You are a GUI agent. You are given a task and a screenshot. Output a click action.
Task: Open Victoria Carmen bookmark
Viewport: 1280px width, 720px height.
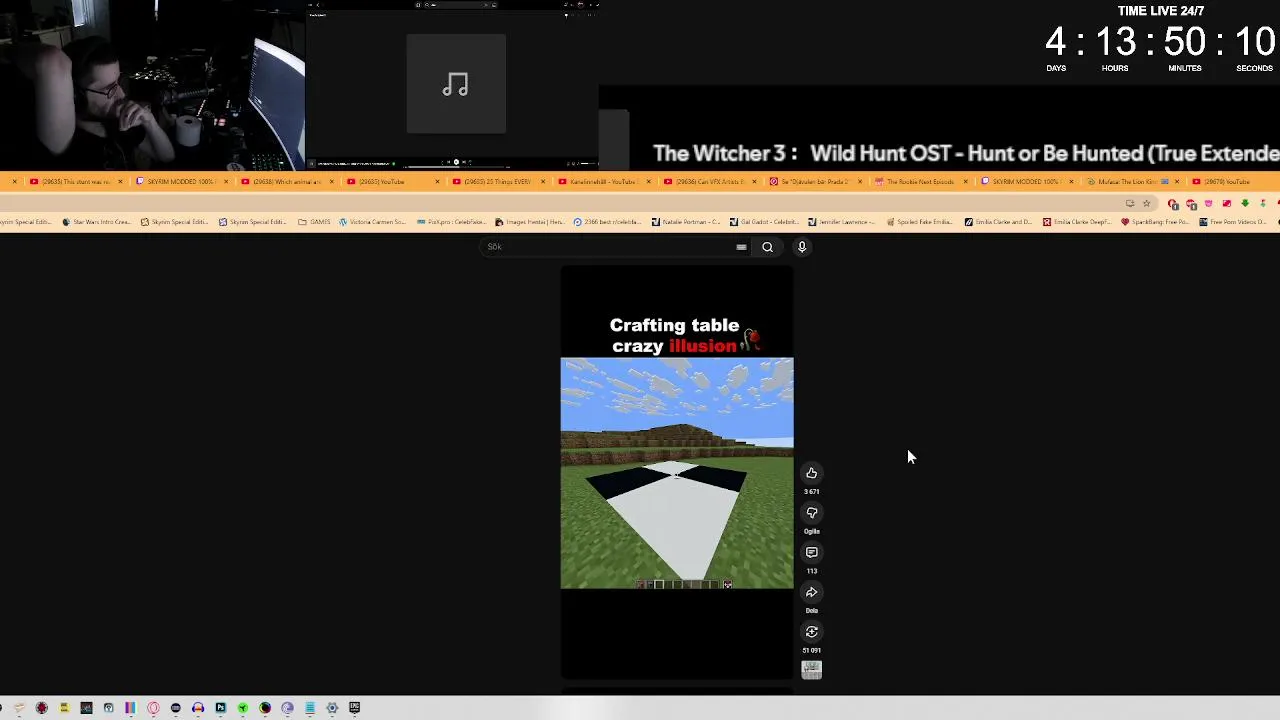coord(372,222)
